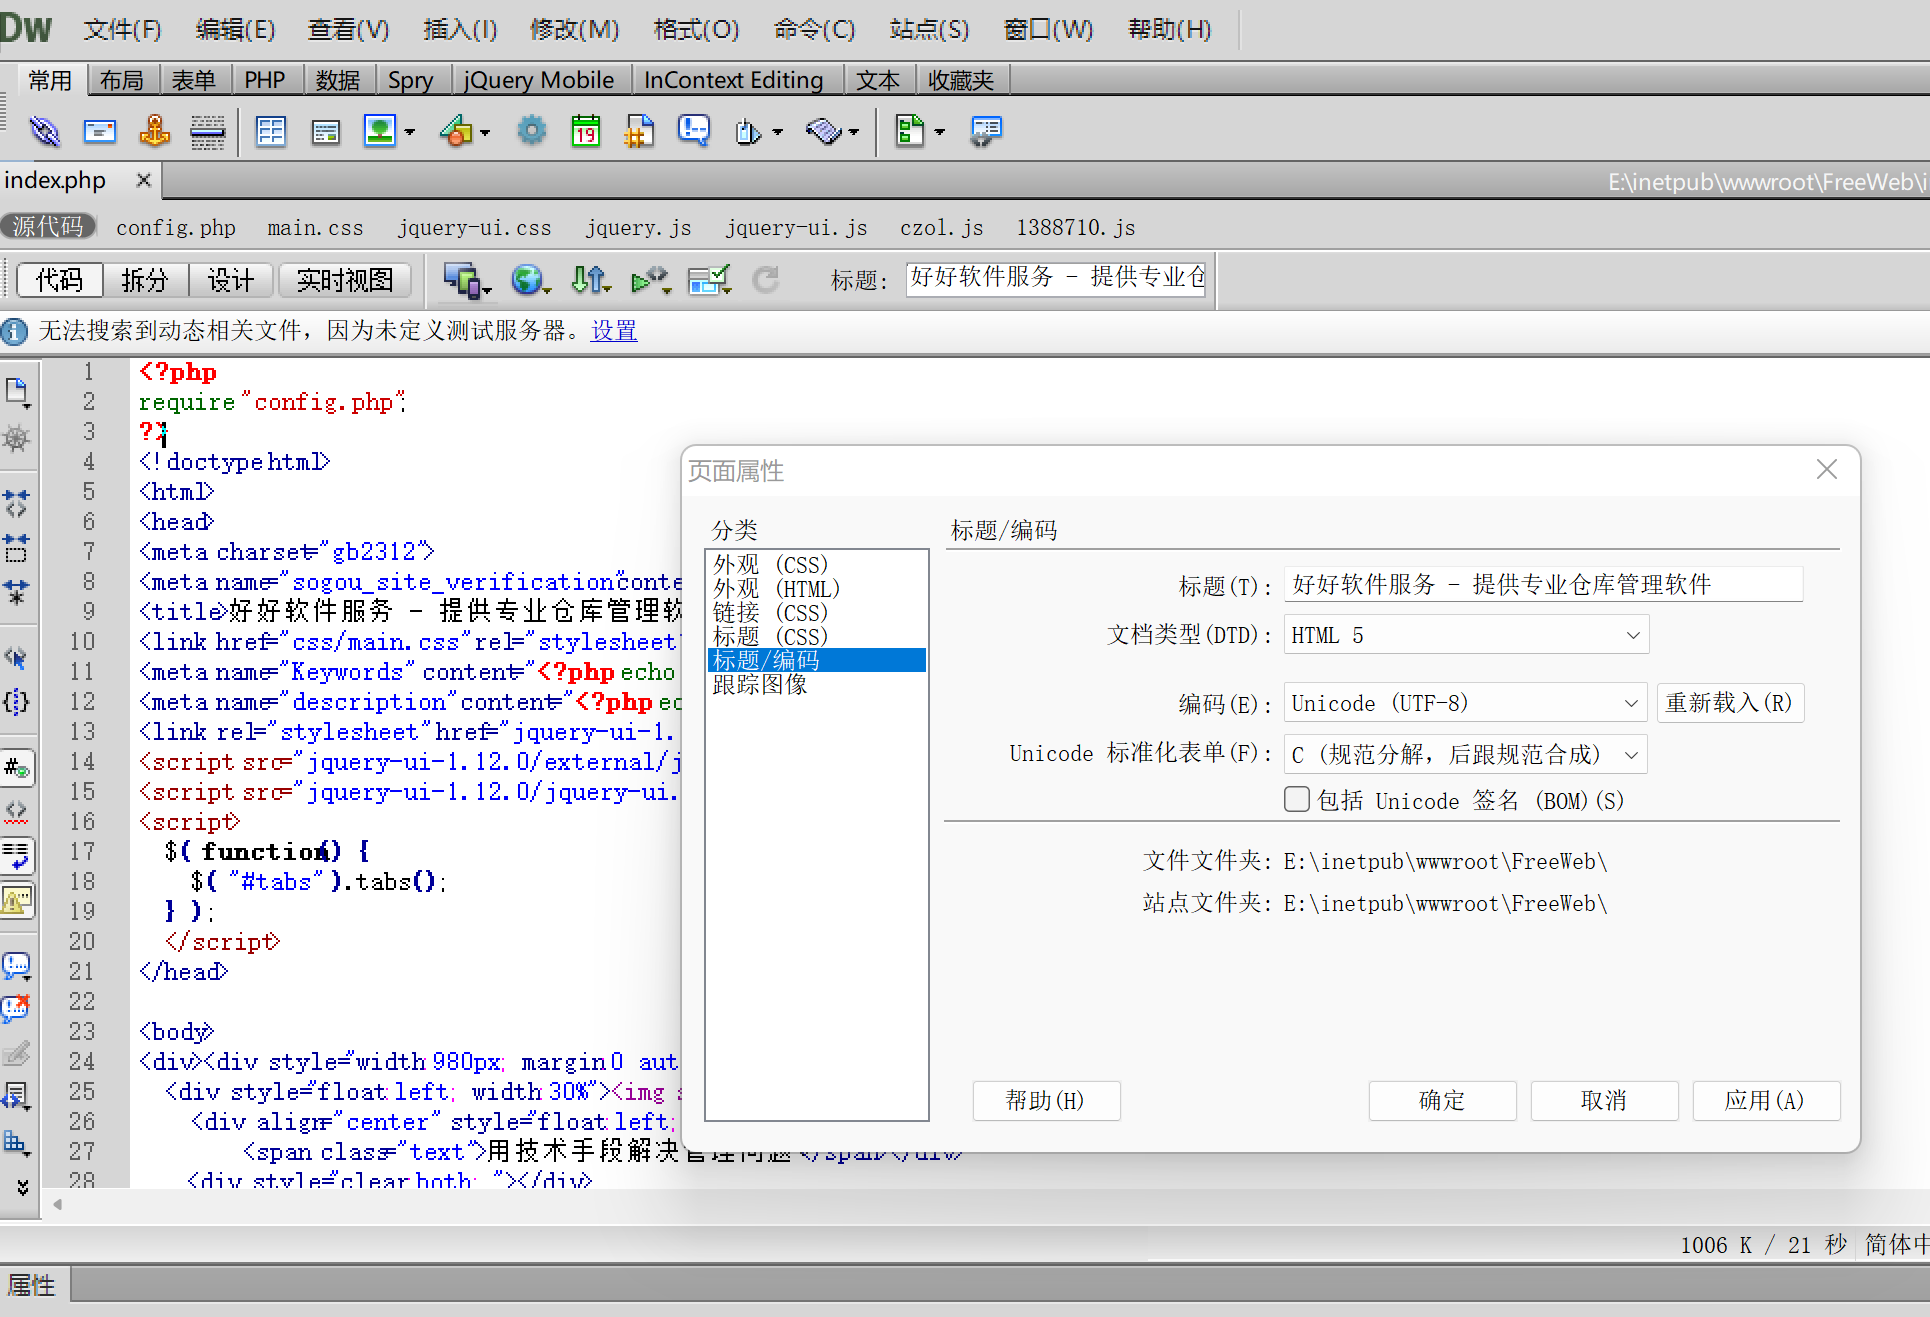Insert a named anchor
Image resolution: width=1930 pixels, height=1317 pixels.
coord(154,131)
